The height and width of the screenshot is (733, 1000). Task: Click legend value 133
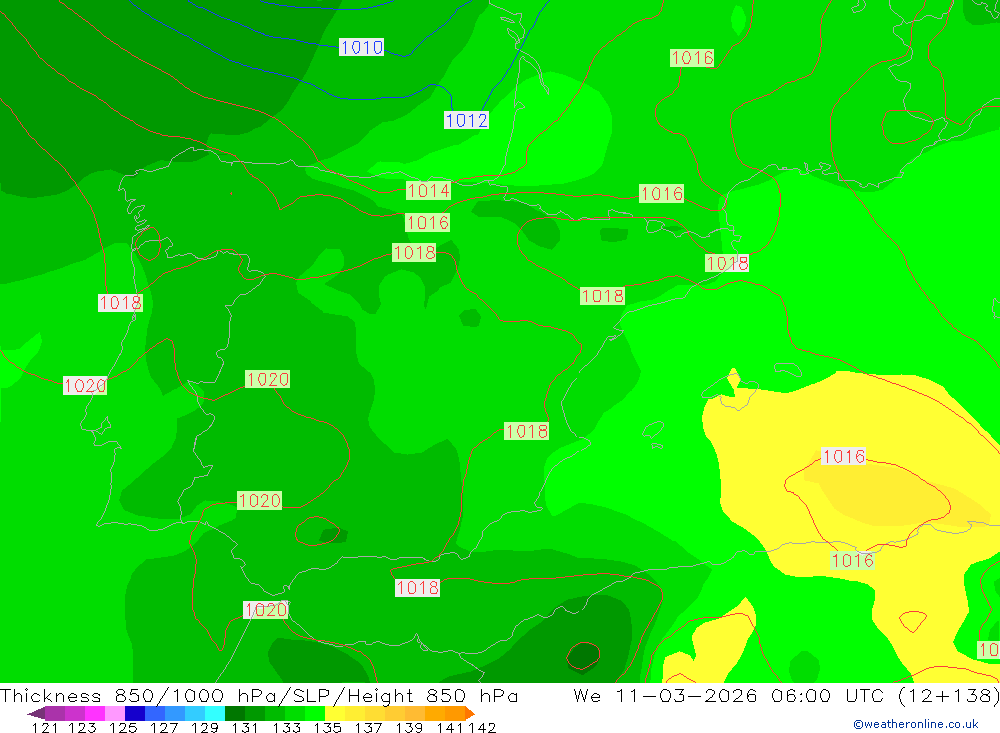286,728
